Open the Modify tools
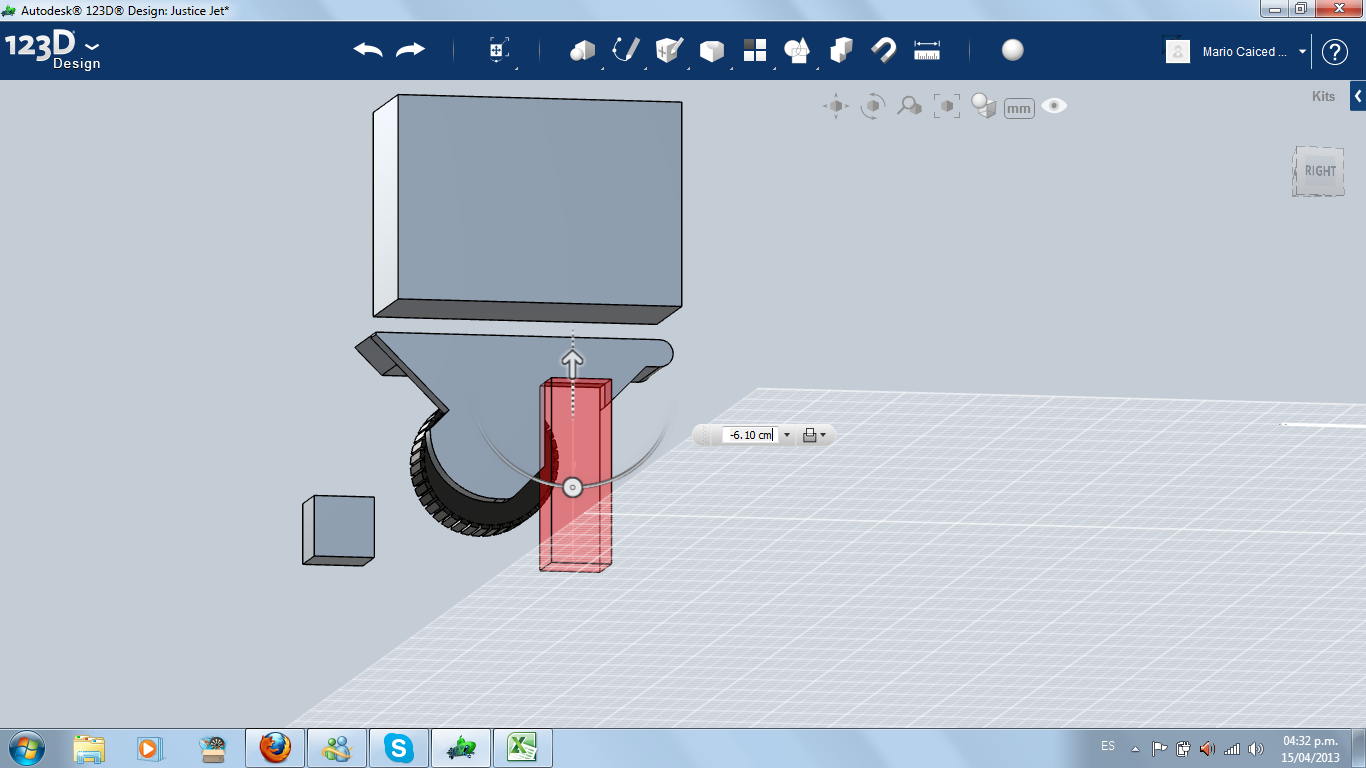Screen dimensions: 1366x768 coord(712,50)
